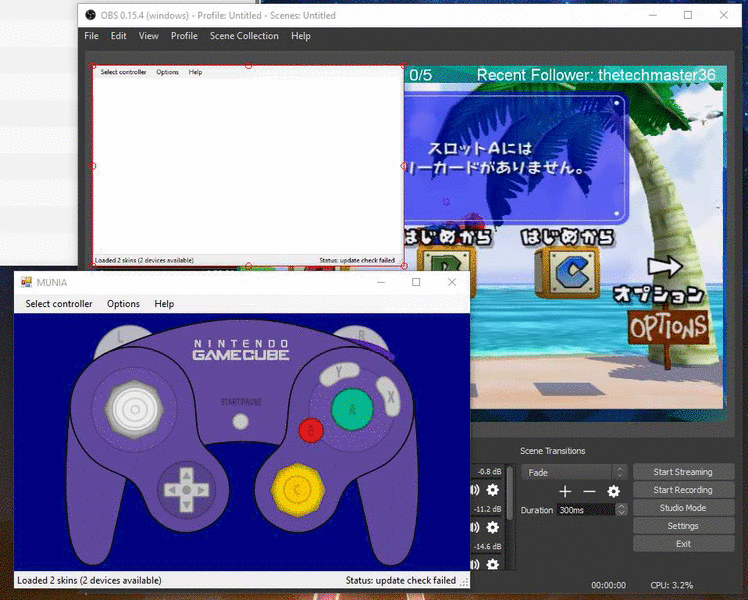Click the grey analog stick on controller

click(135, 409)
